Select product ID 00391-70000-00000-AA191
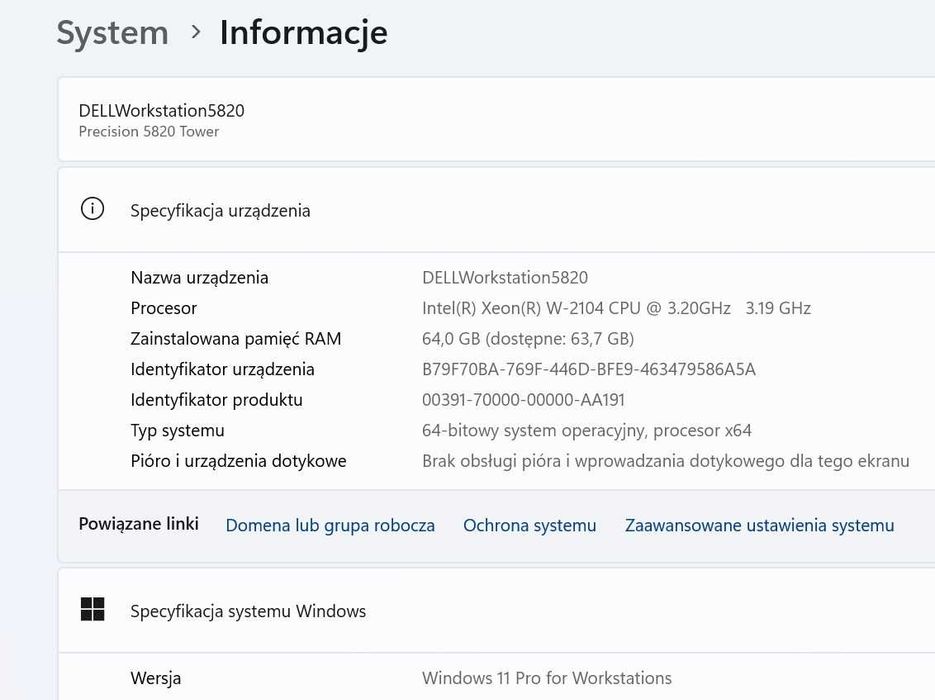This screenshot has width=935, height=700. (524, 400)
